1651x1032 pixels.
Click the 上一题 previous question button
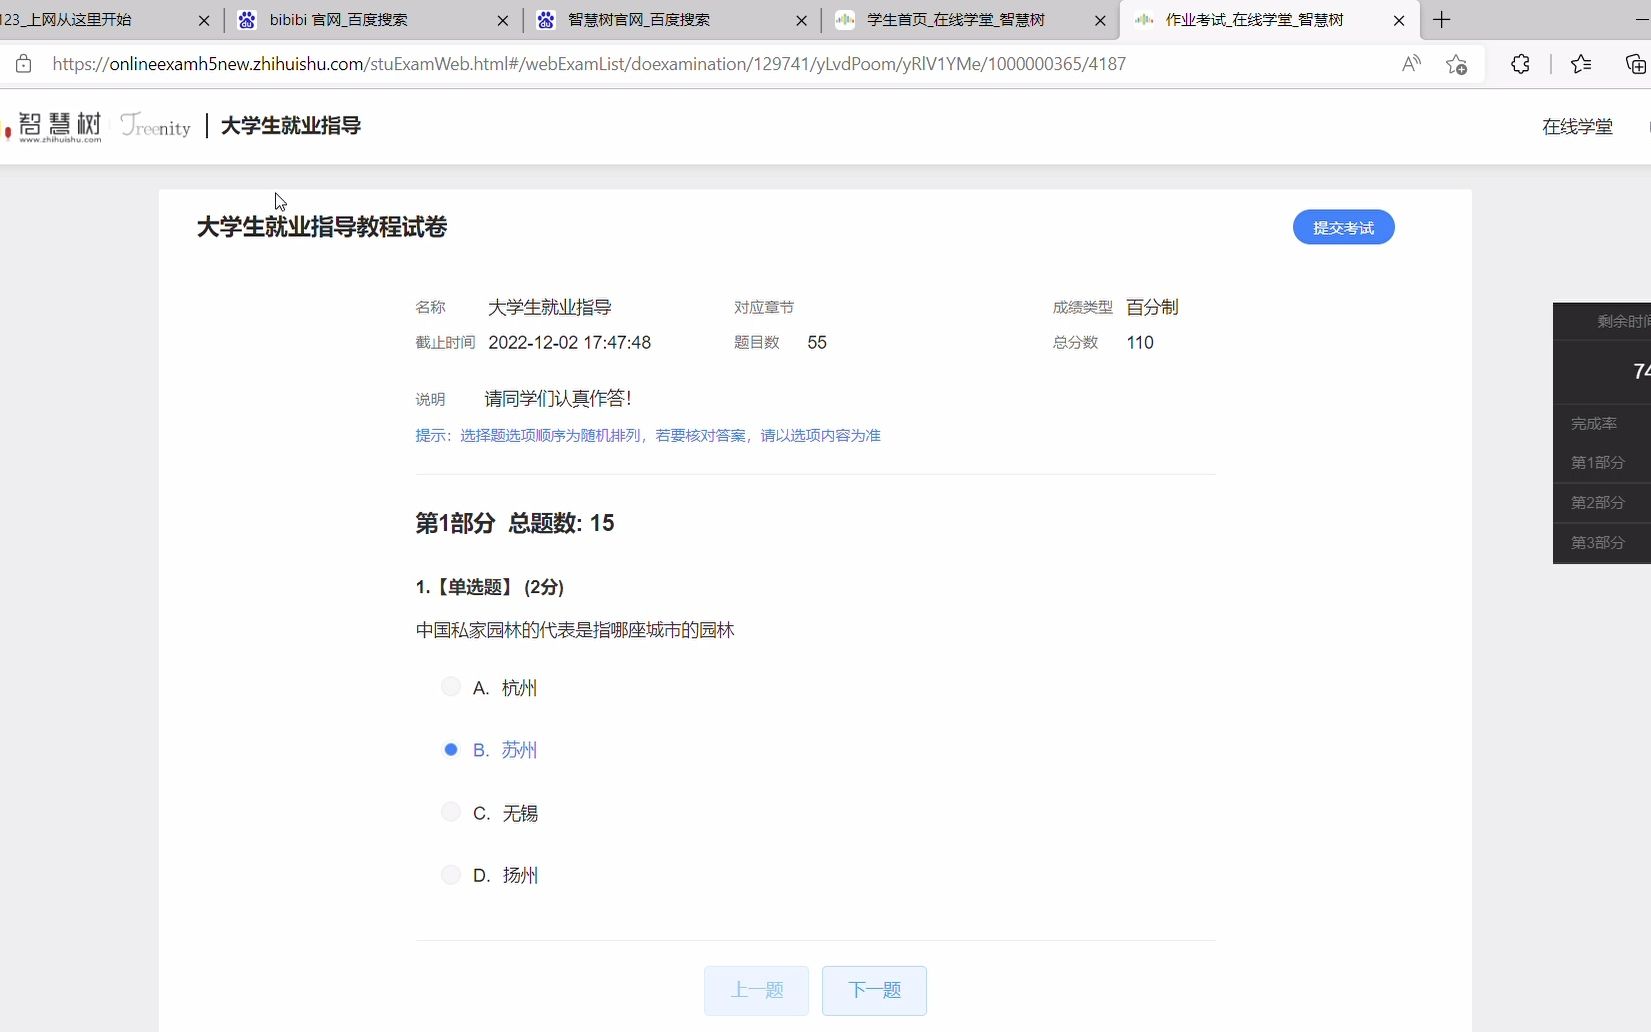pyautogui.click(x=756, y=990)
